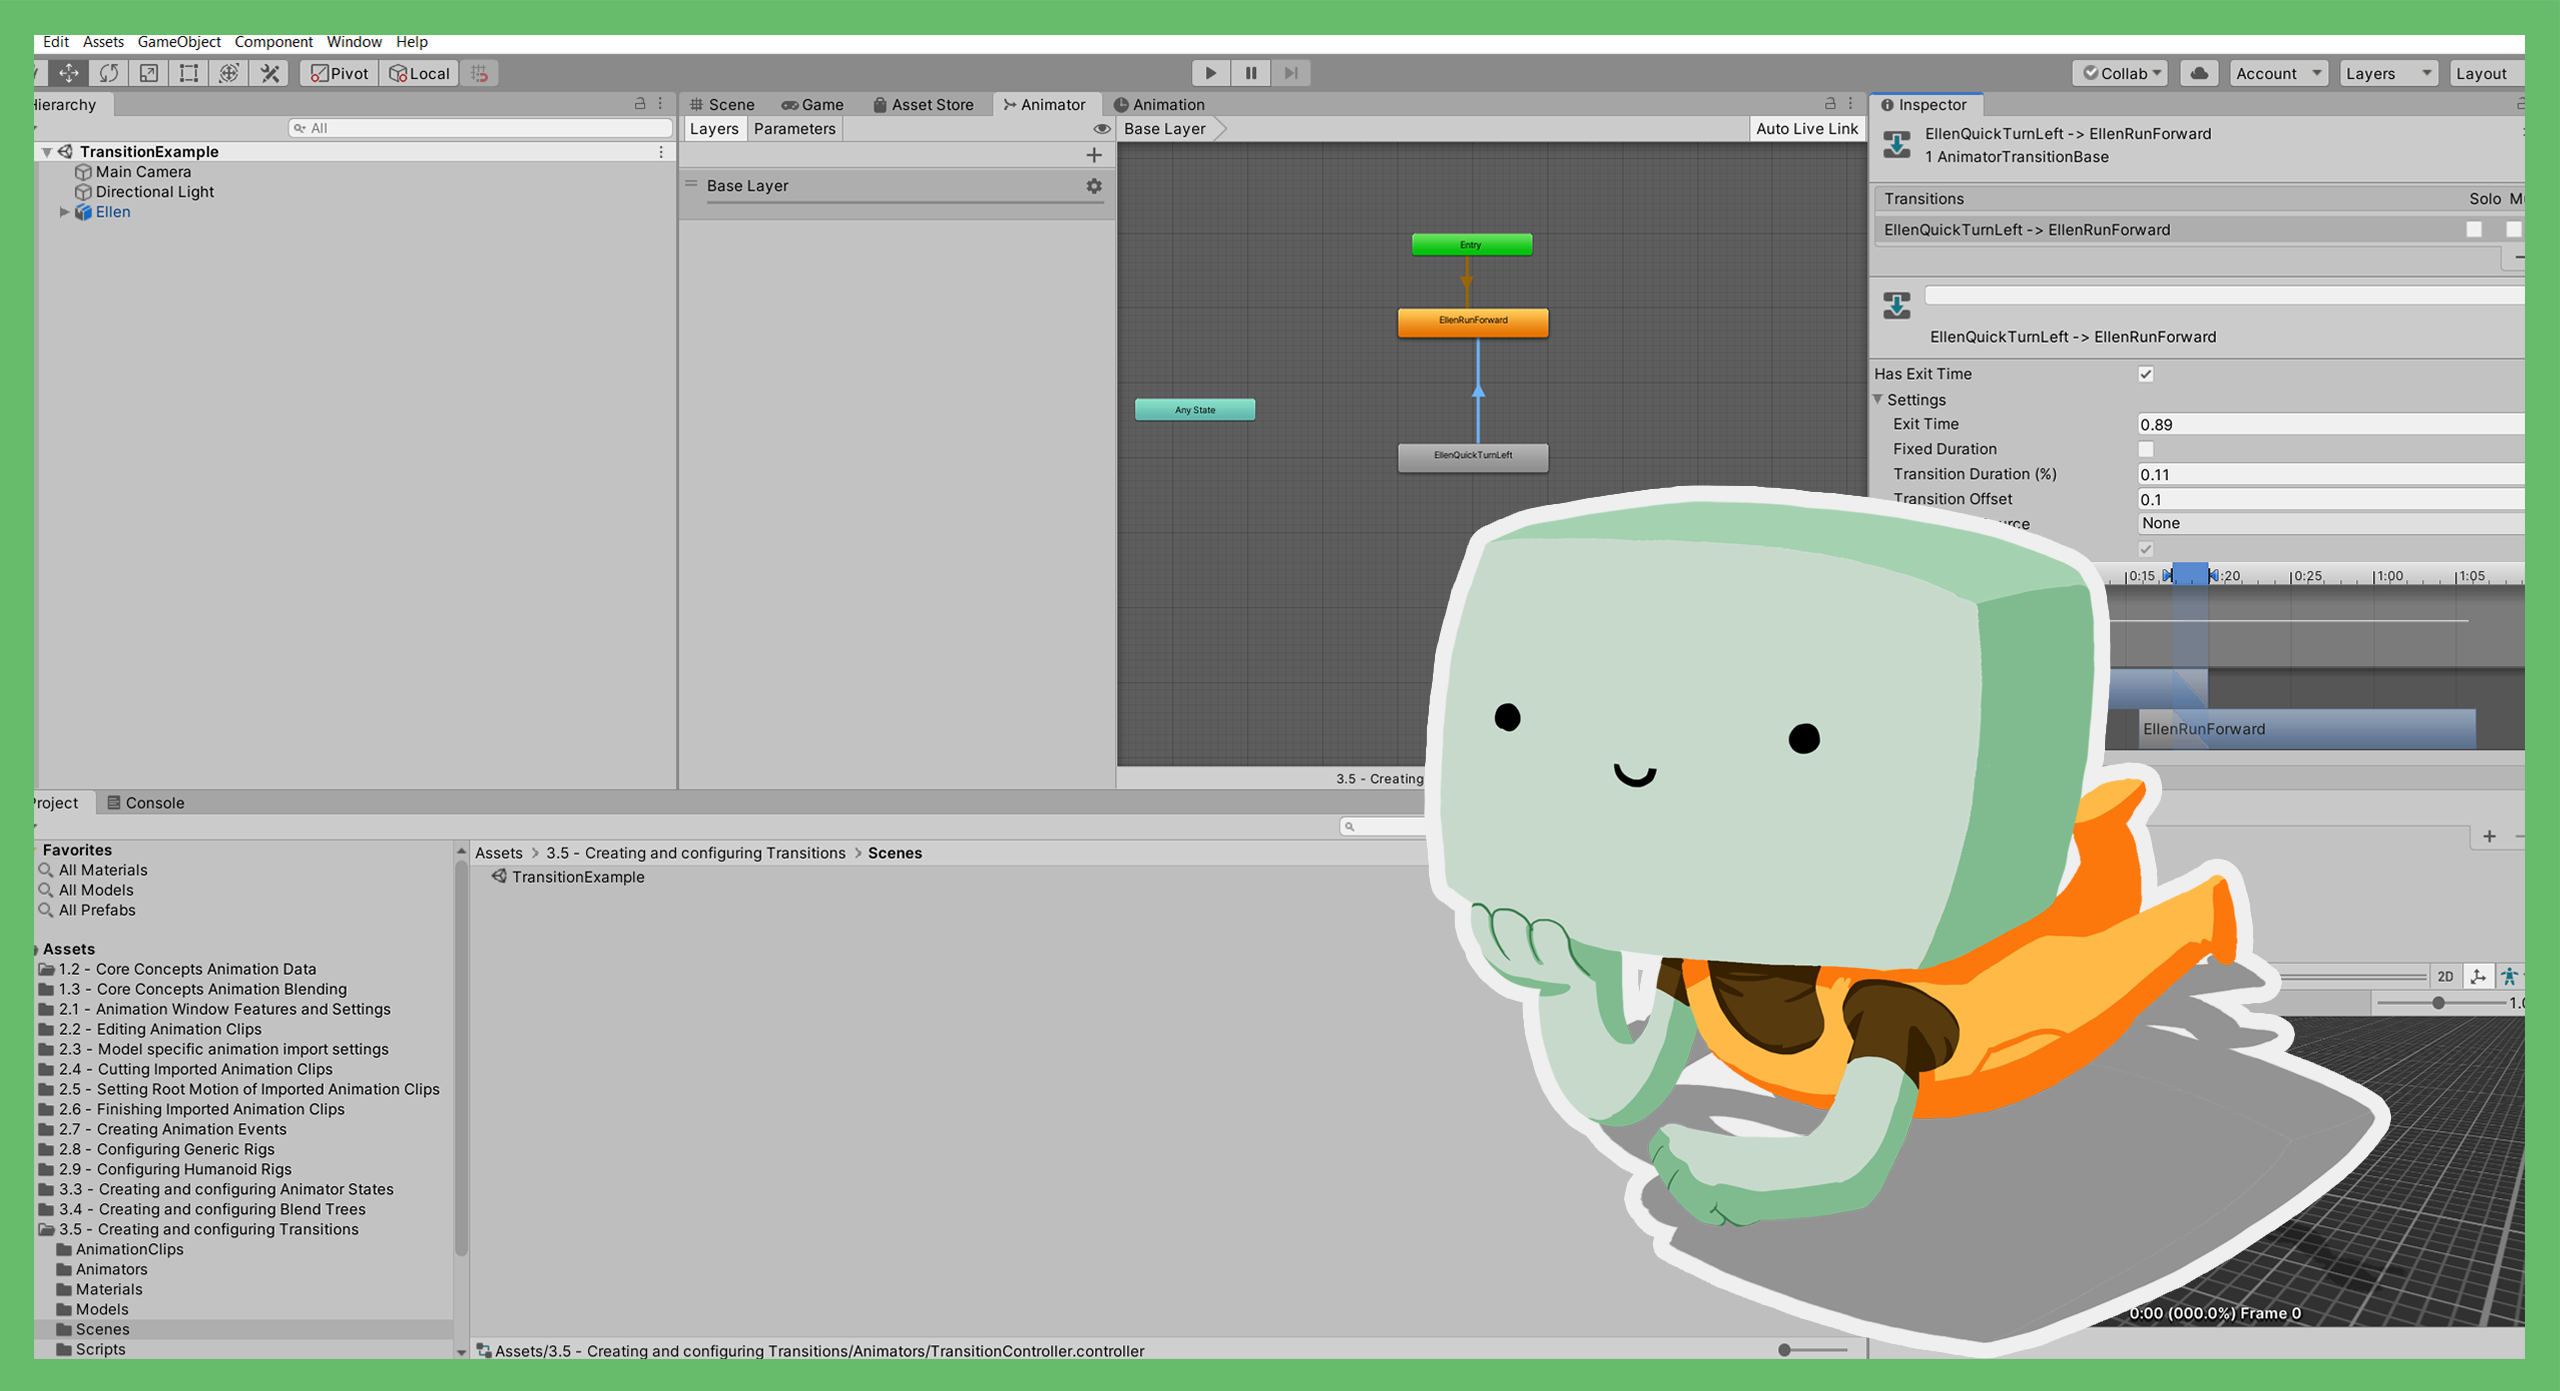Click the cloud services icon

click(2199, 73)
